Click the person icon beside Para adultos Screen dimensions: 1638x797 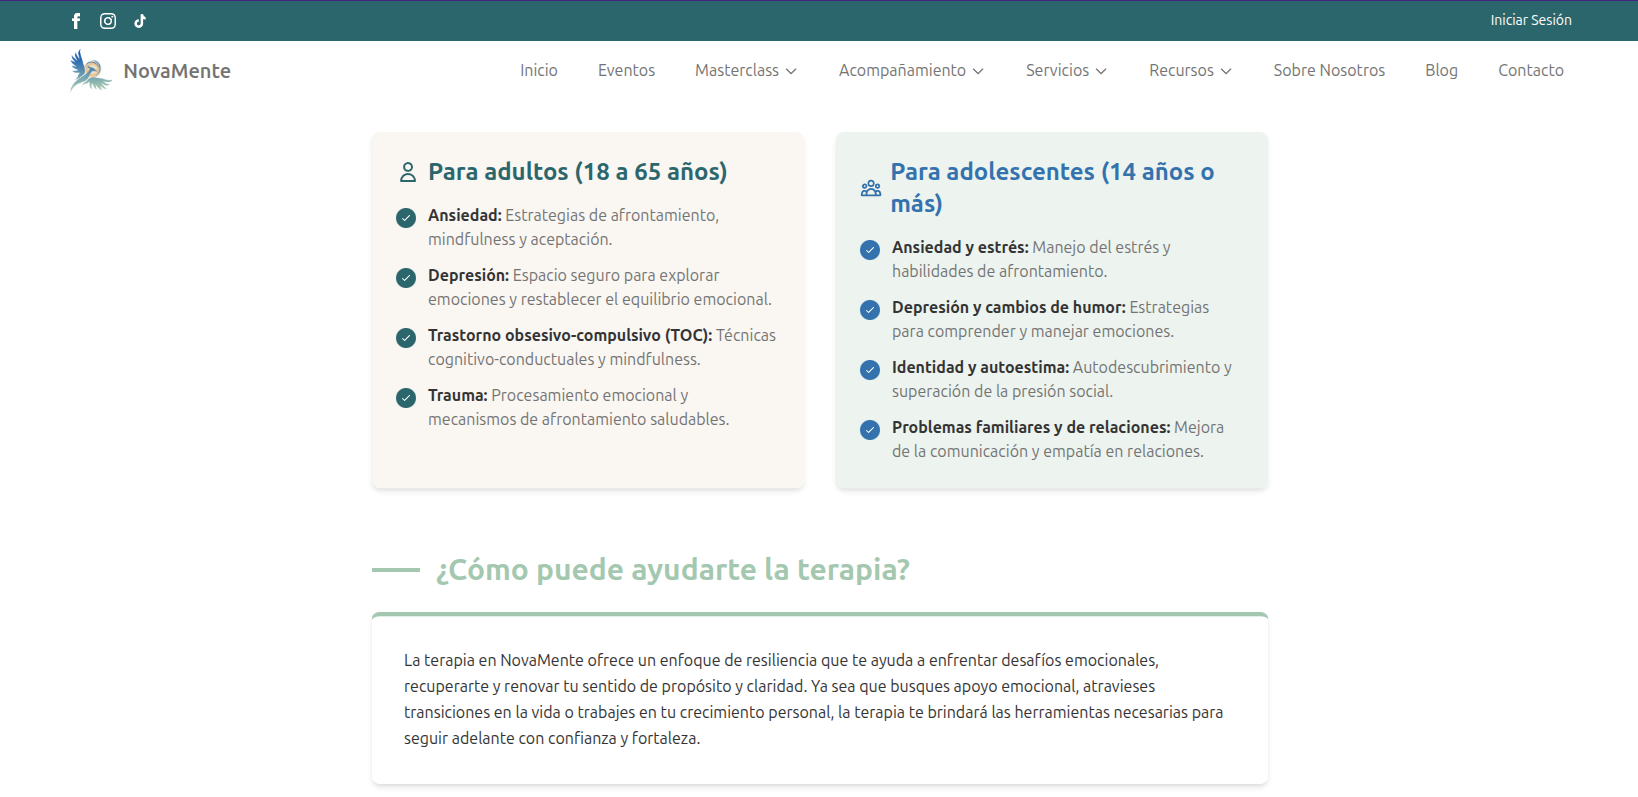click(x=407, y=173)
